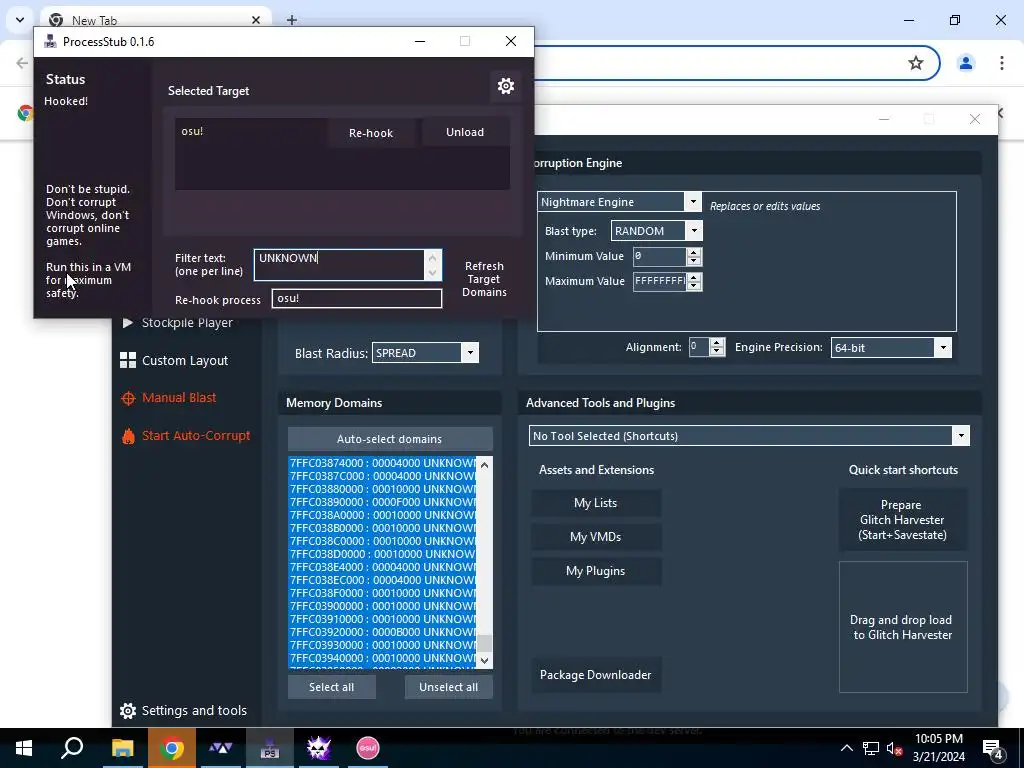Click the Stockpile Player play icon
Image resolution: width=1024 pixels, height=768 pixels.
pos(128,323)
